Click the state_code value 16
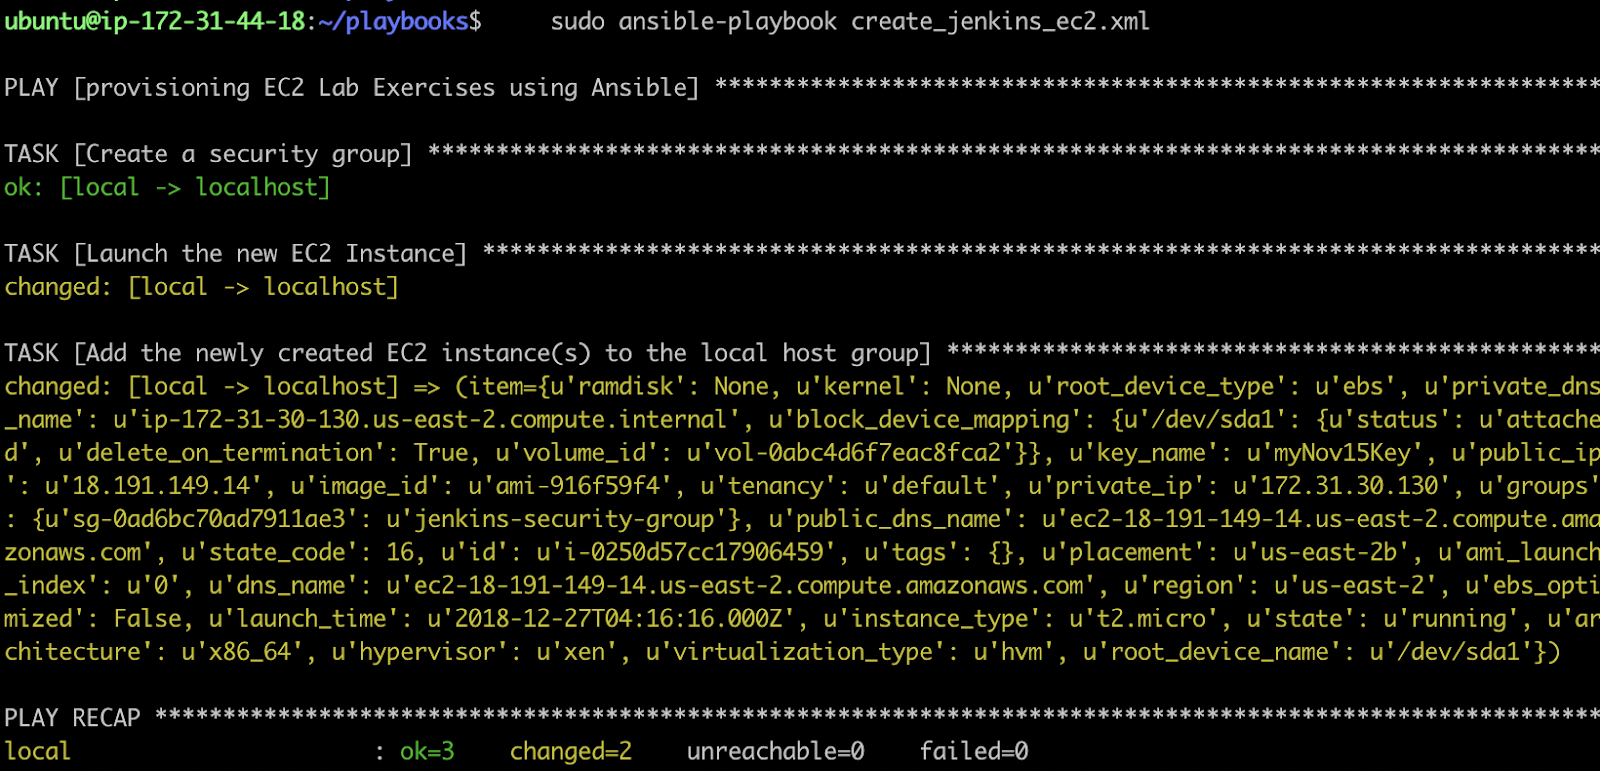1600x771 pixels. pos(400,552)
